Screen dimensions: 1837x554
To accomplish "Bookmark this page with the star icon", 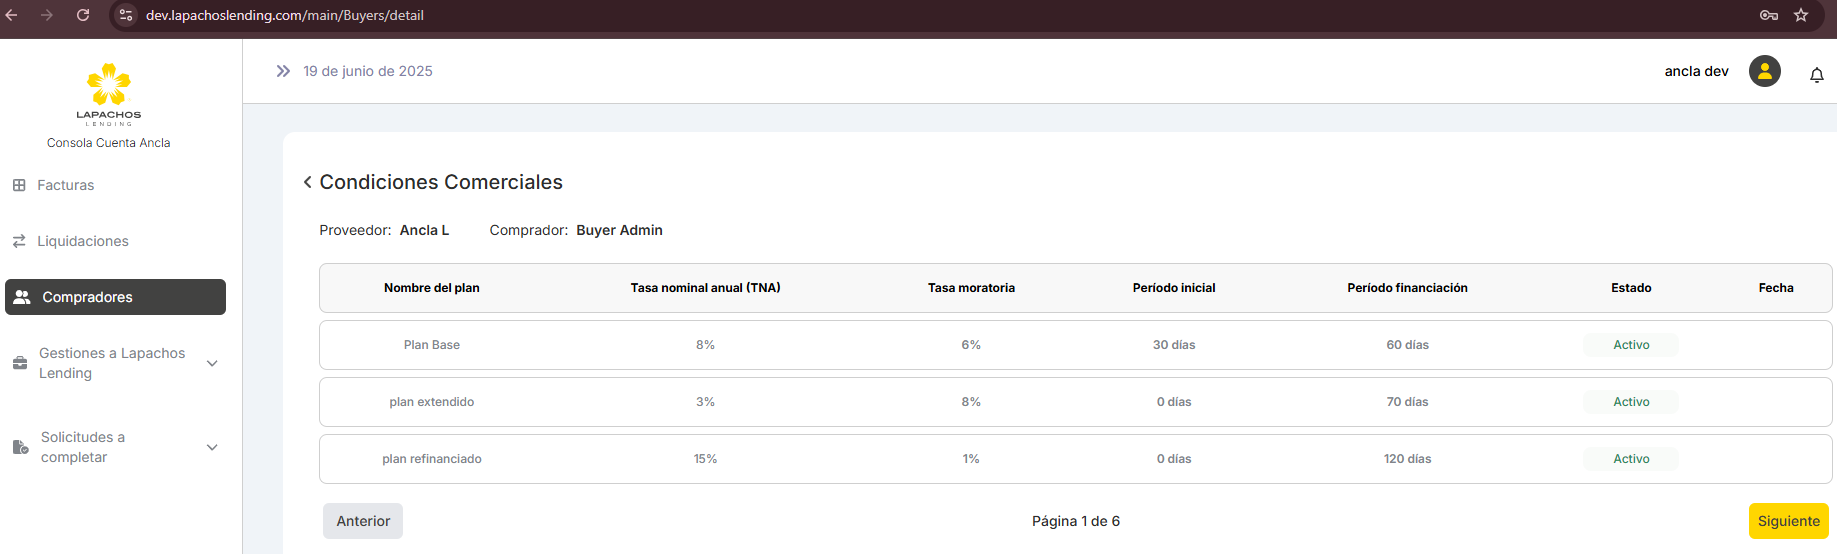I will [x=1801, y=15].
